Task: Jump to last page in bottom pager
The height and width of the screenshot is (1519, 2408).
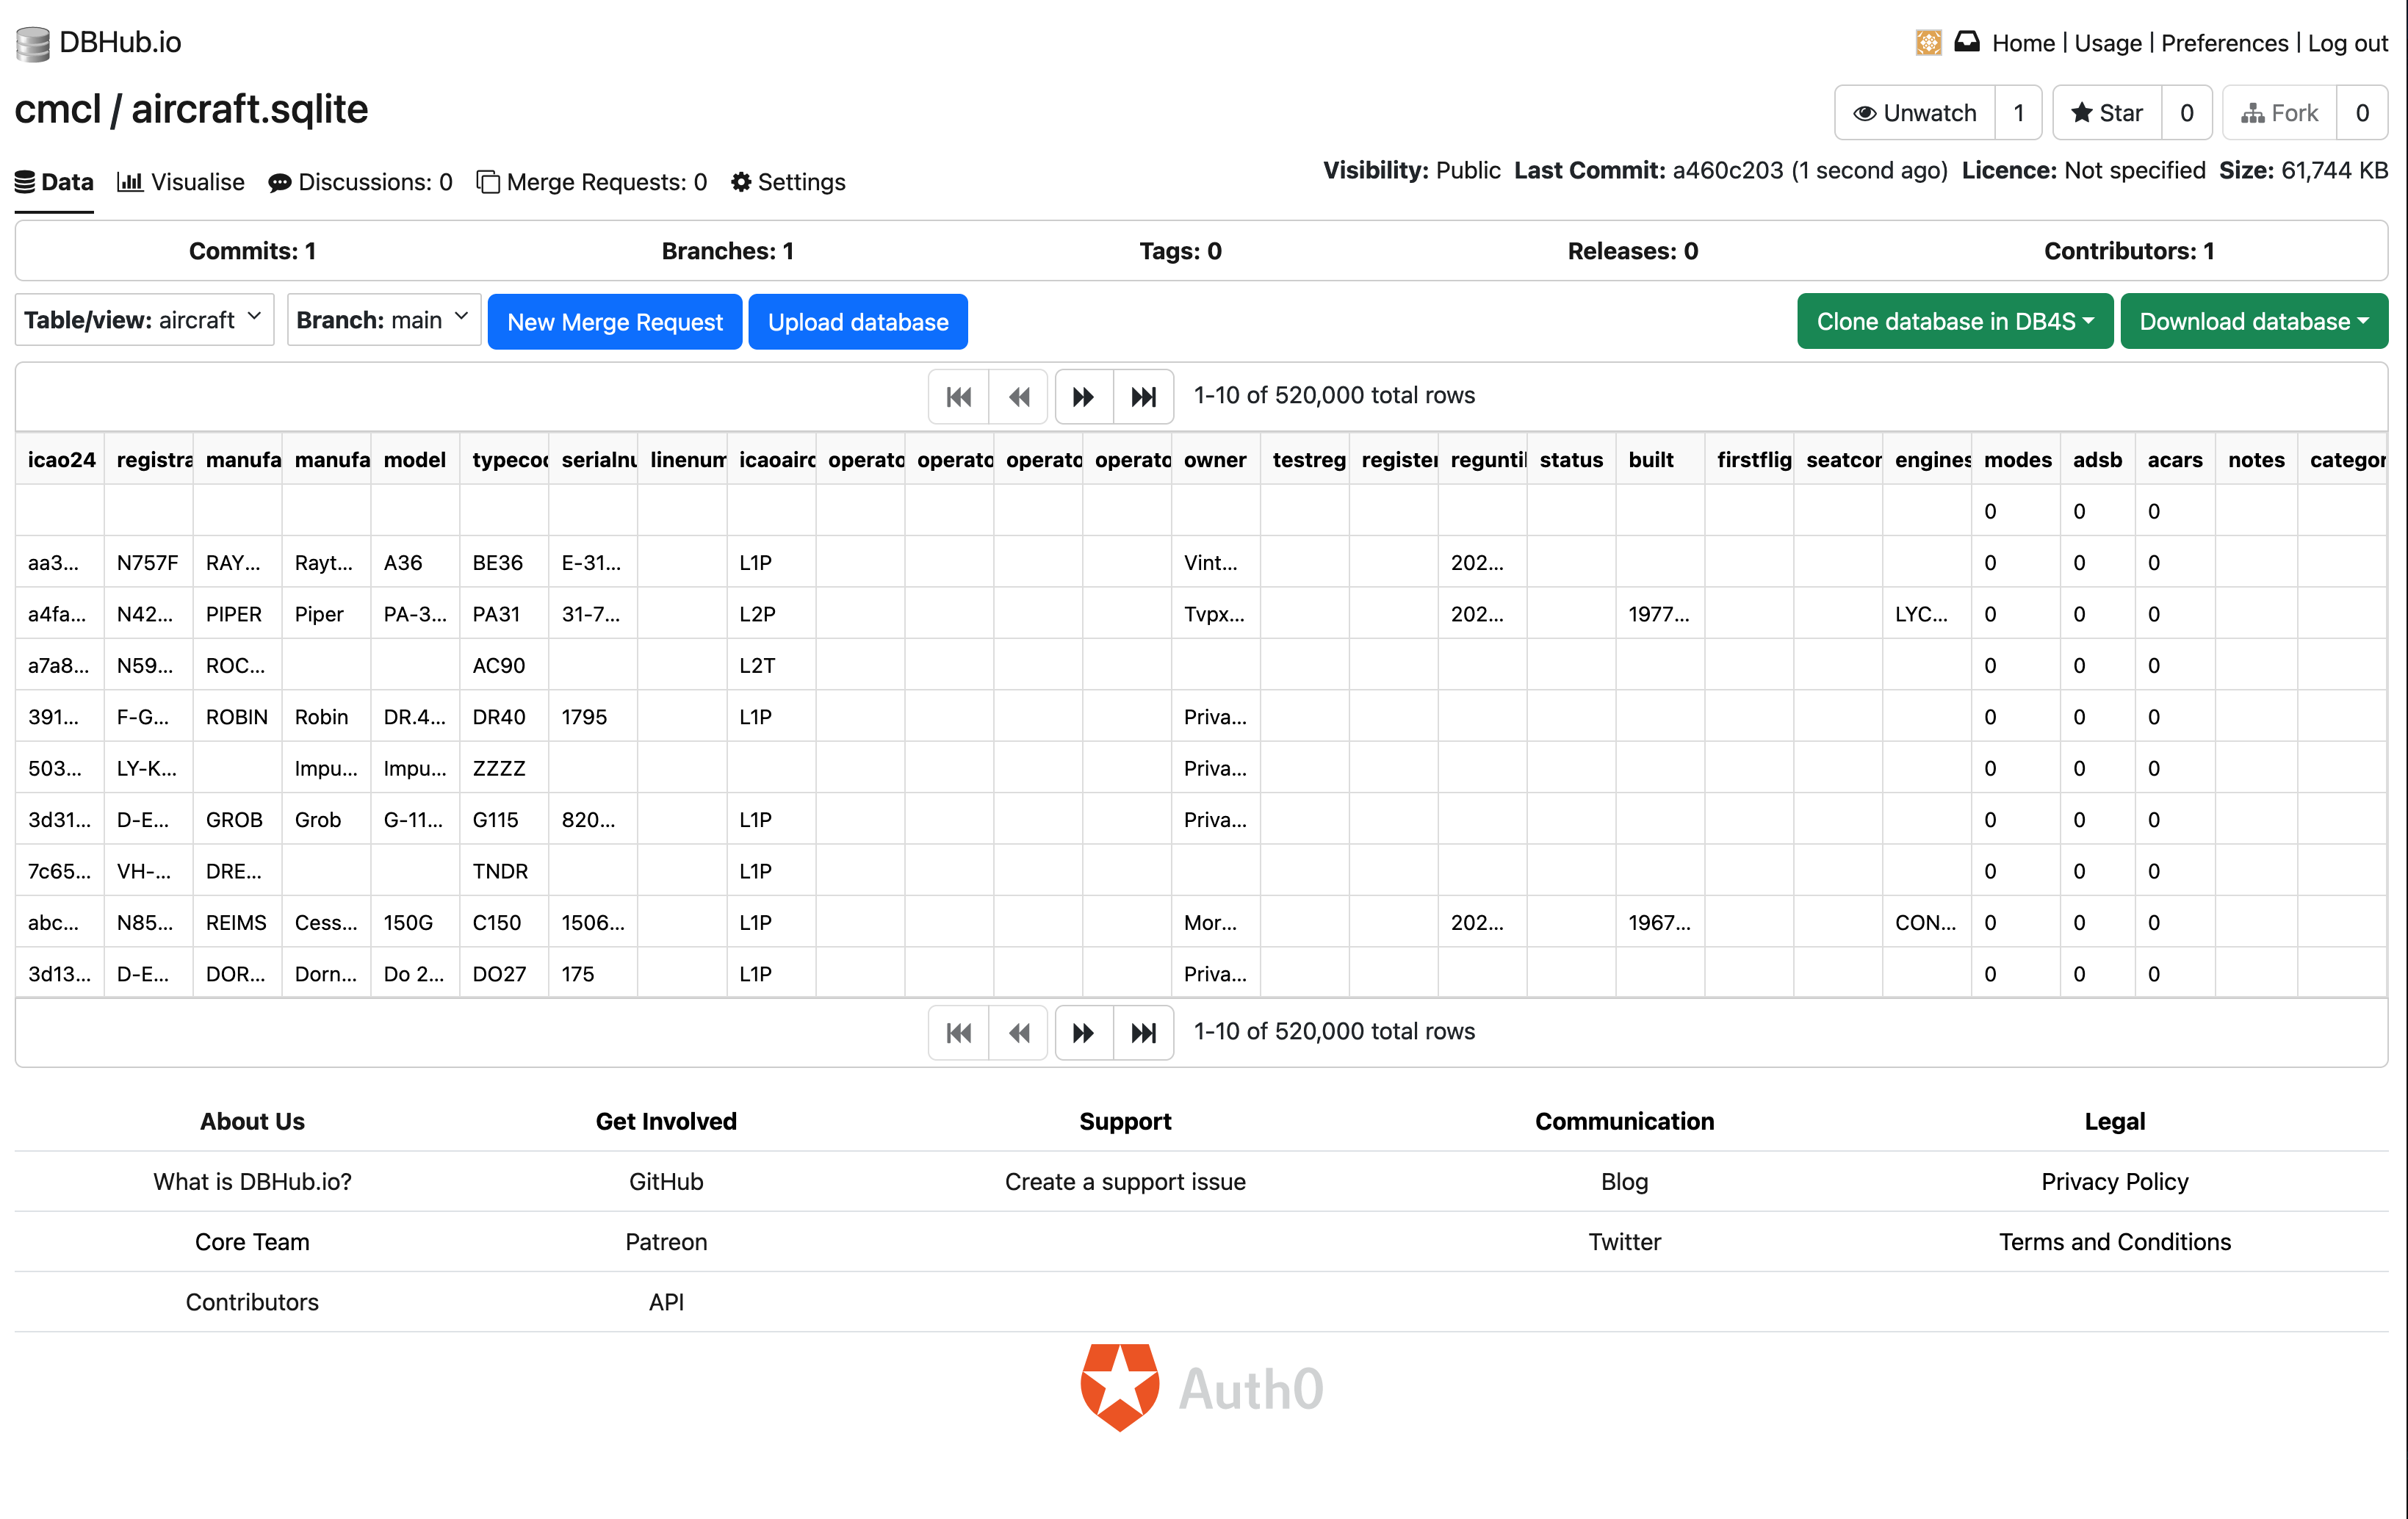Action: coord(1143,1032)
